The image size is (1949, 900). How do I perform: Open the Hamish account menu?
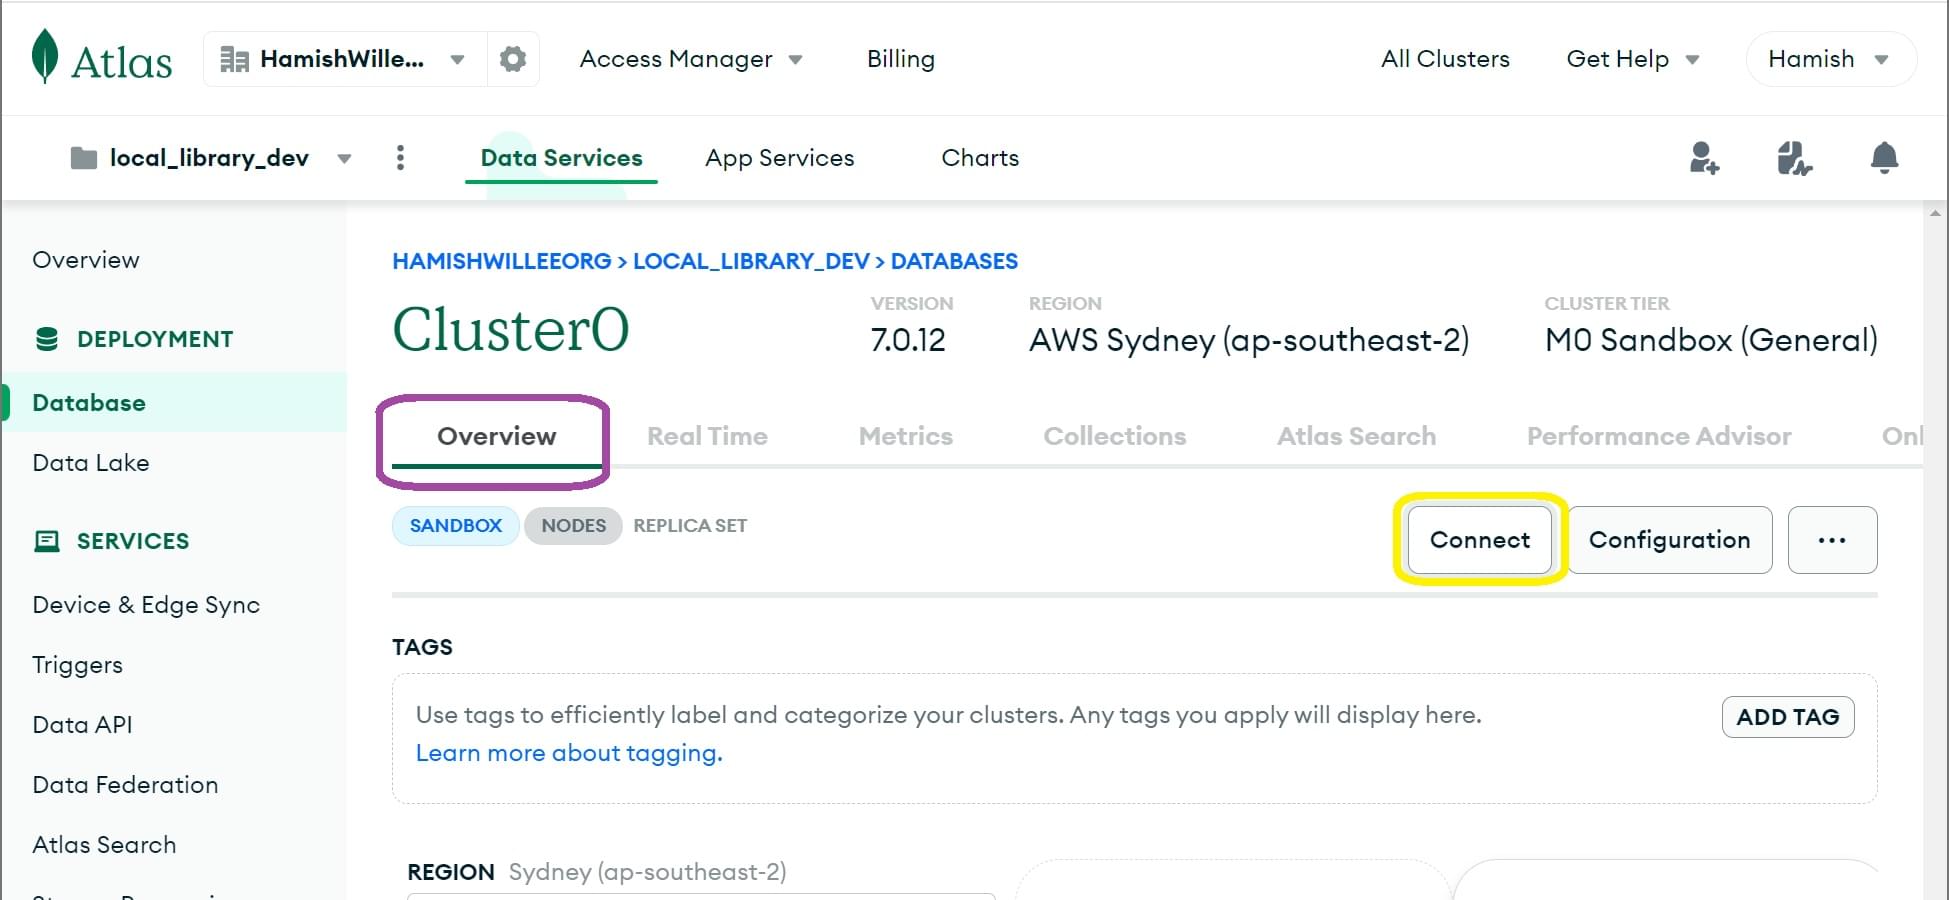[x=1829, y=58]
